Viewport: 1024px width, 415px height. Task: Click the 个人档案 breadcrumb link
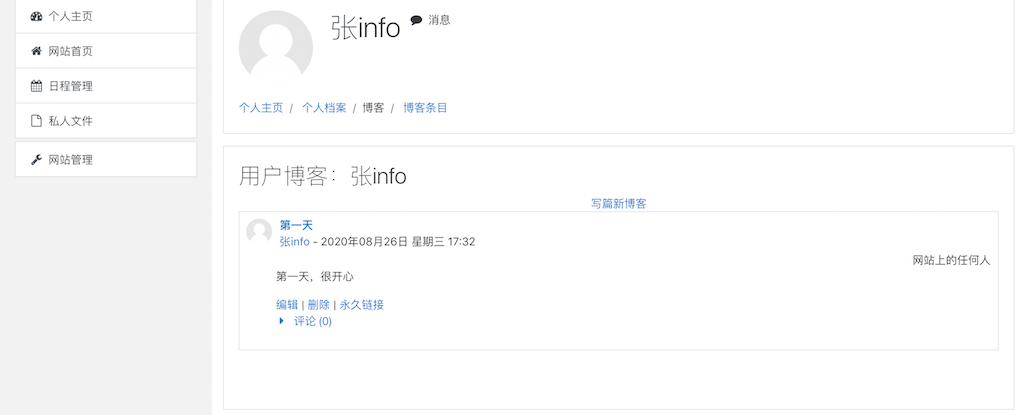[x=324, y=108]
